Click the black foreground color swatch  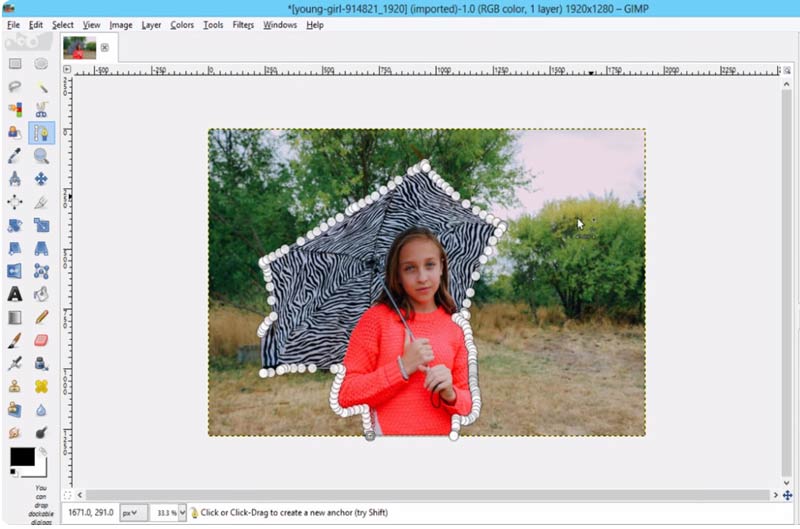click(x=22, y=457)
